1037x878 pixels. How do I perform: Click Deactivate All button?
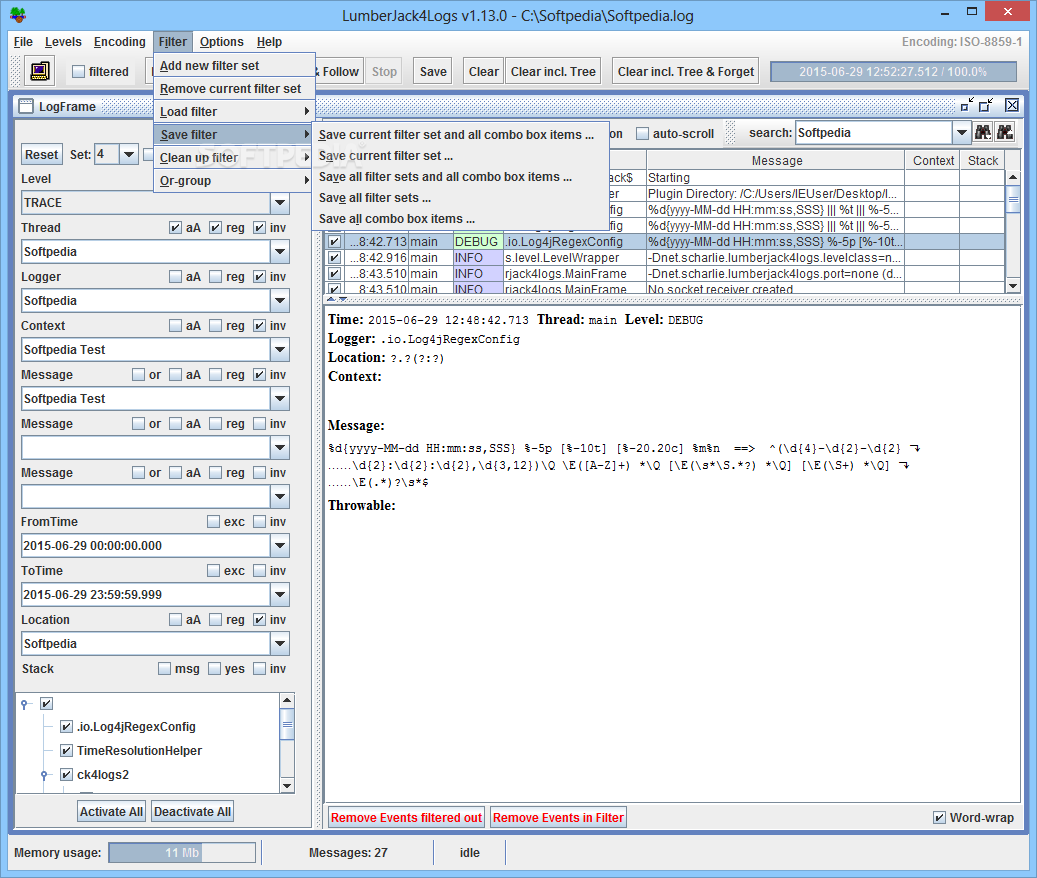(192, 811)
